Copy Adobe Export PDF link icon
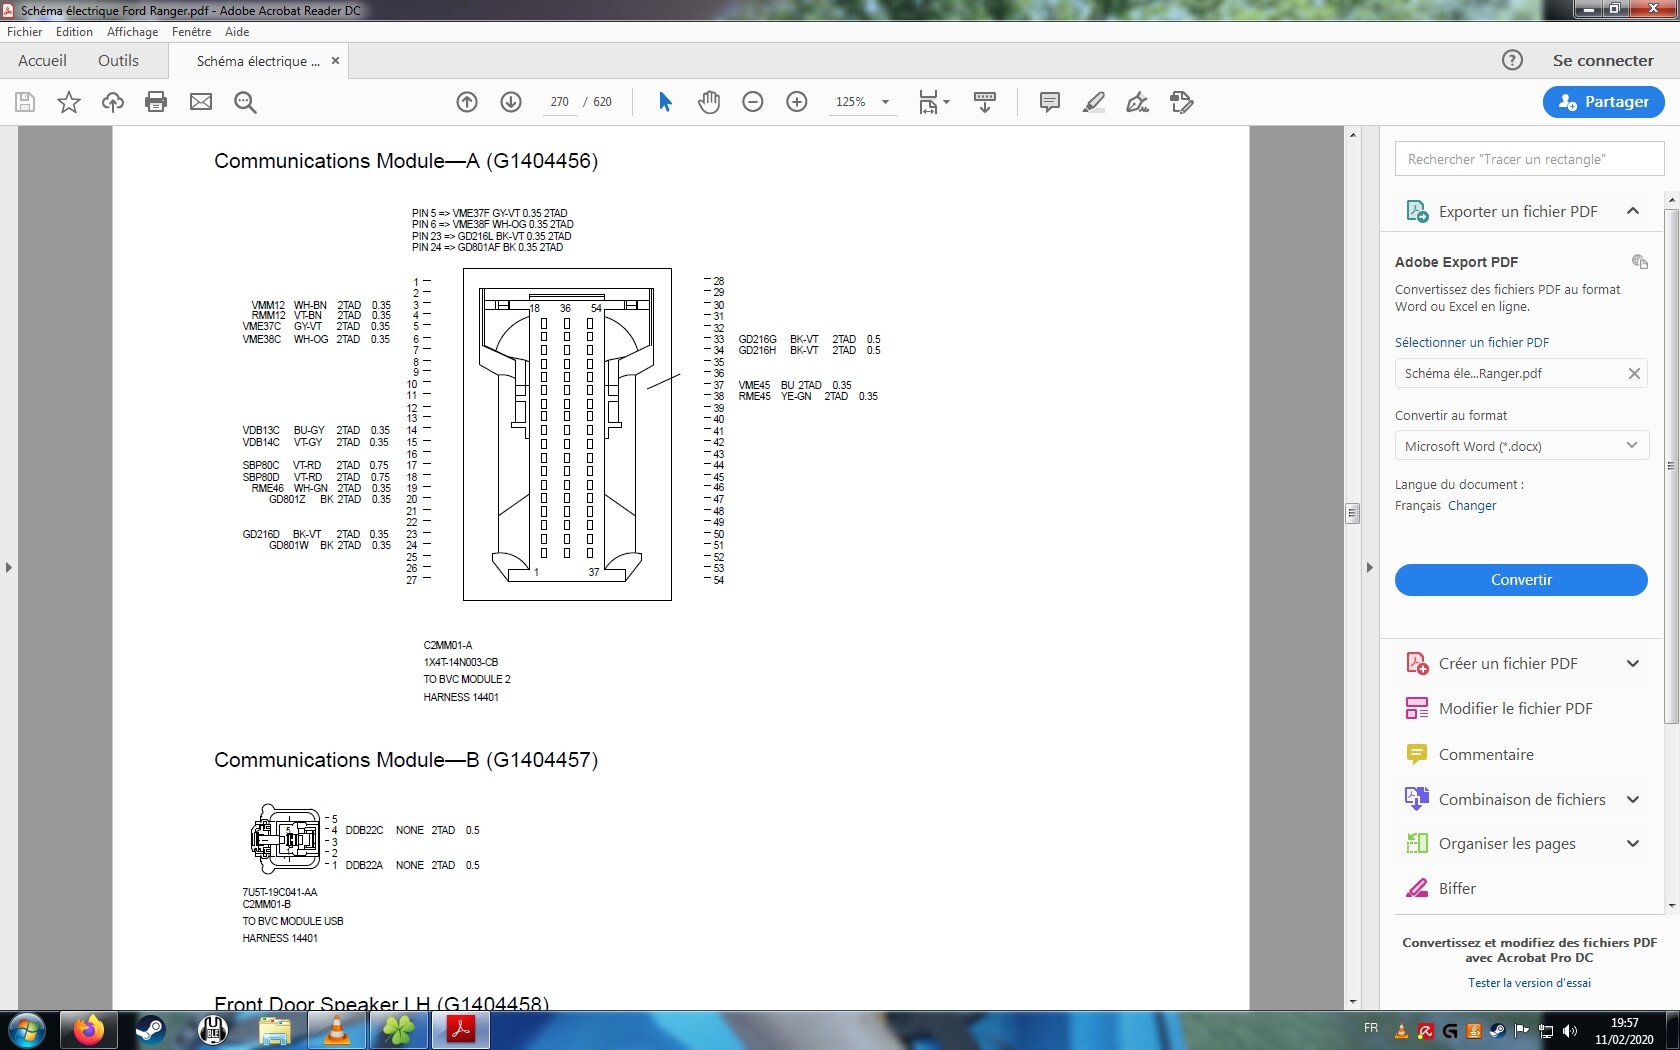Viewport: 1680px width, 1050px height. [1640, 262]
